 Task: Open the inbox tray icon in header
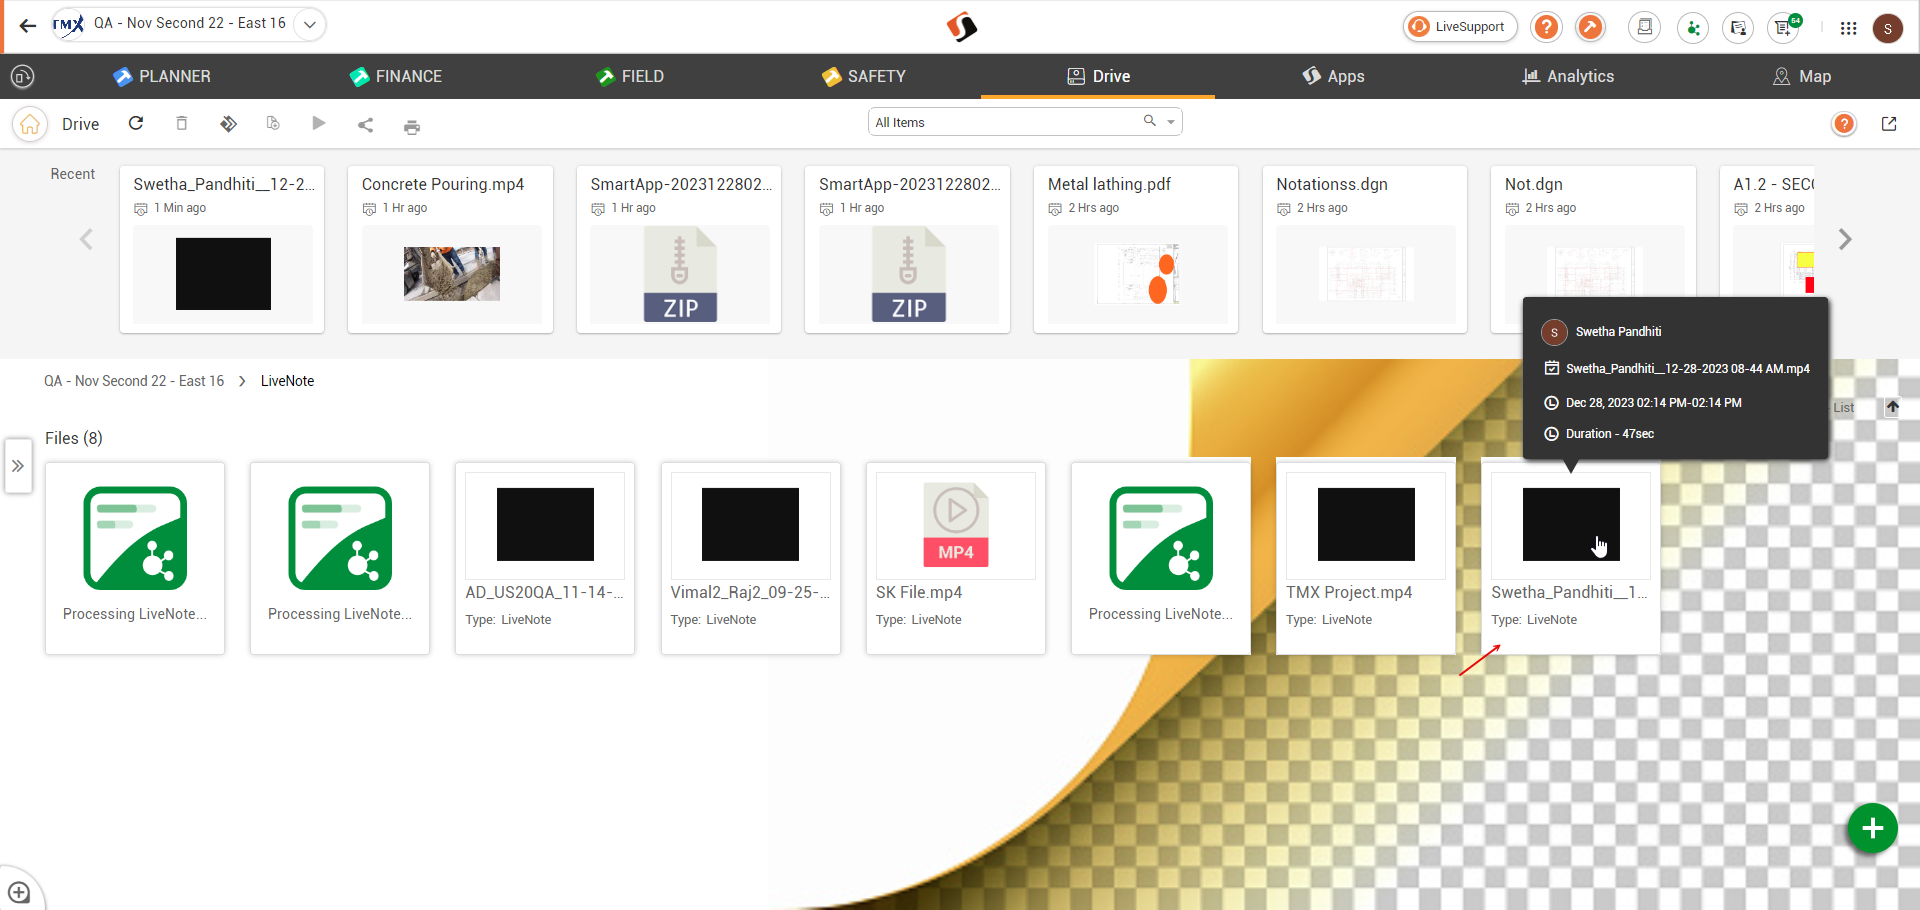click(x=1644, y=27)
